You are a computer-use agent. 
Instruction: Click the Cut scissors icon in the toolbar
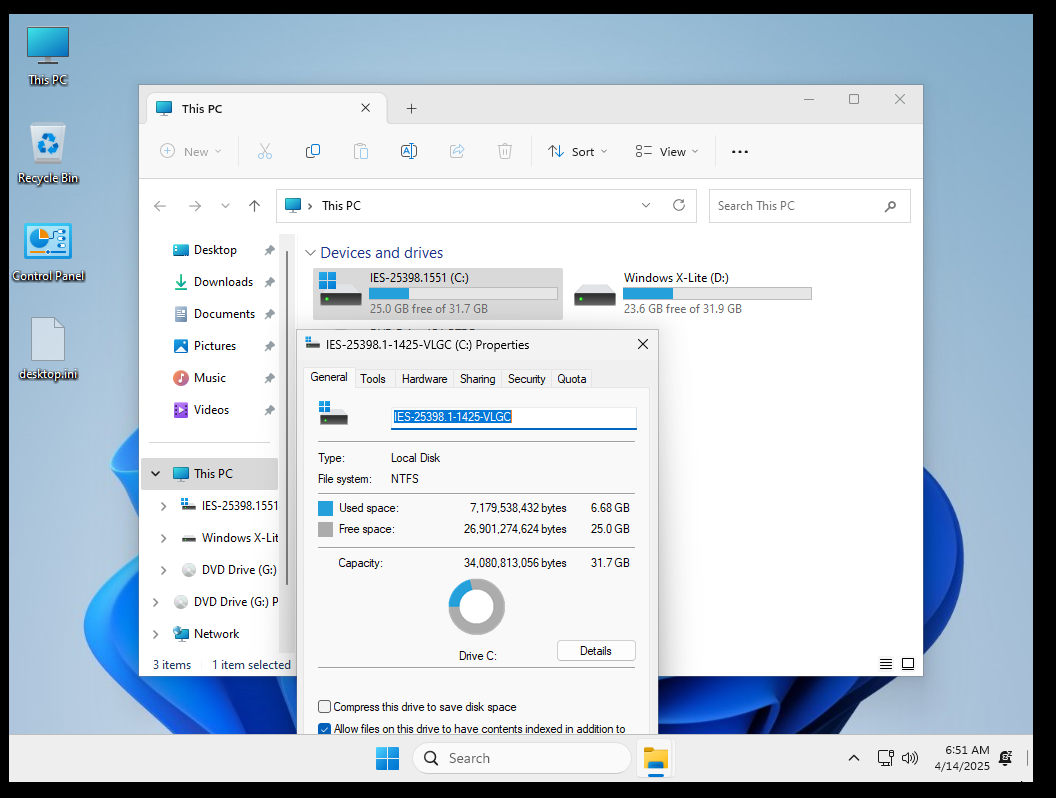click(265, 152)
